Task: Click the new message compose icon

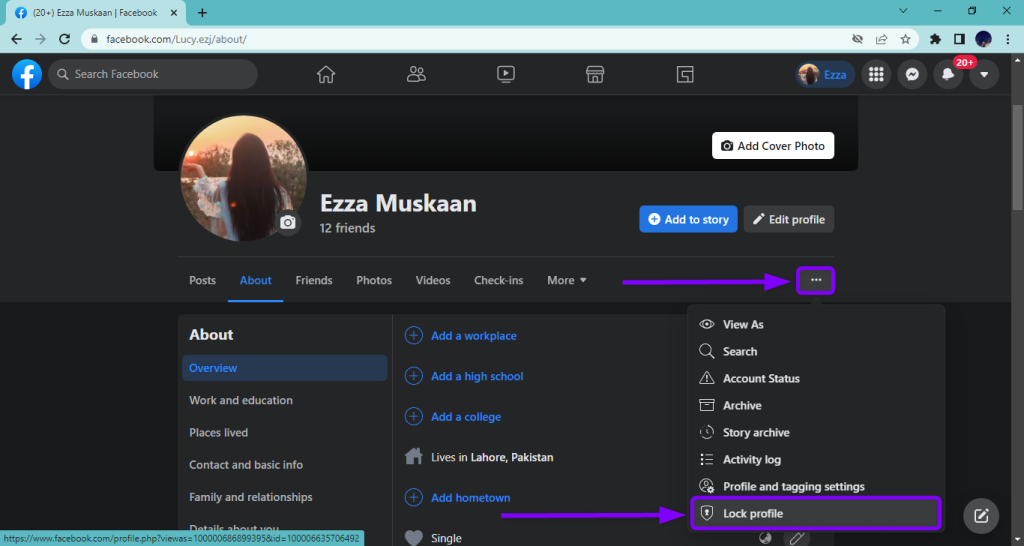Action: [981, 516]
